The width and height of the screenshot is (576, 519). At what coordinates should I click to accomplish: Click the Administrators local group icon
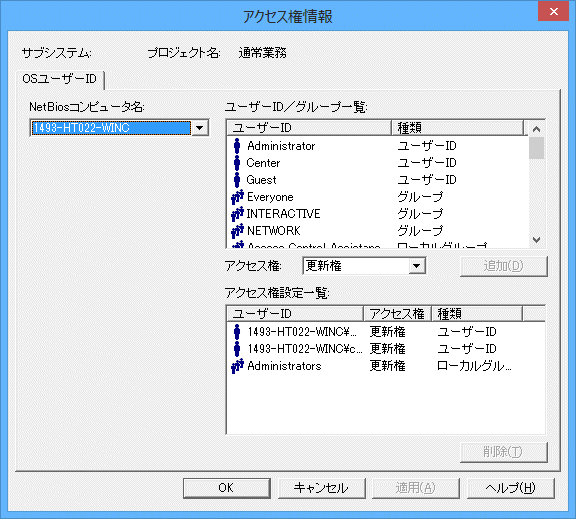237,366
